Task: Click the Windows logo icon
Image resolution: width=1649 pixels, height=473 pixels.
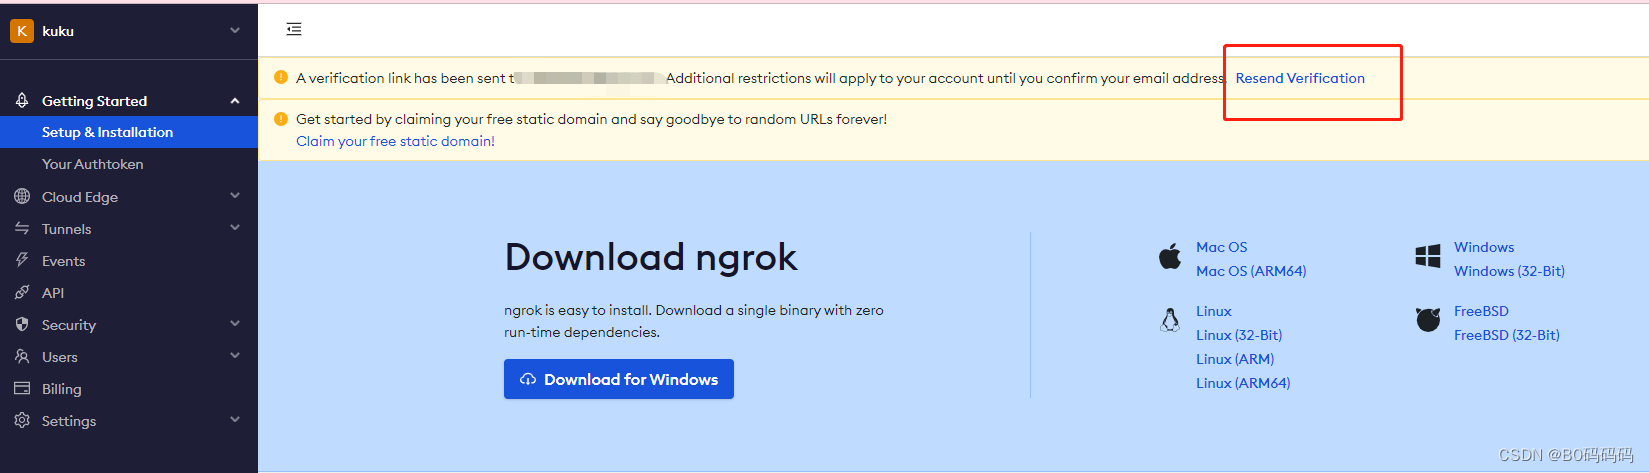Action: (x=1428, y=256)
